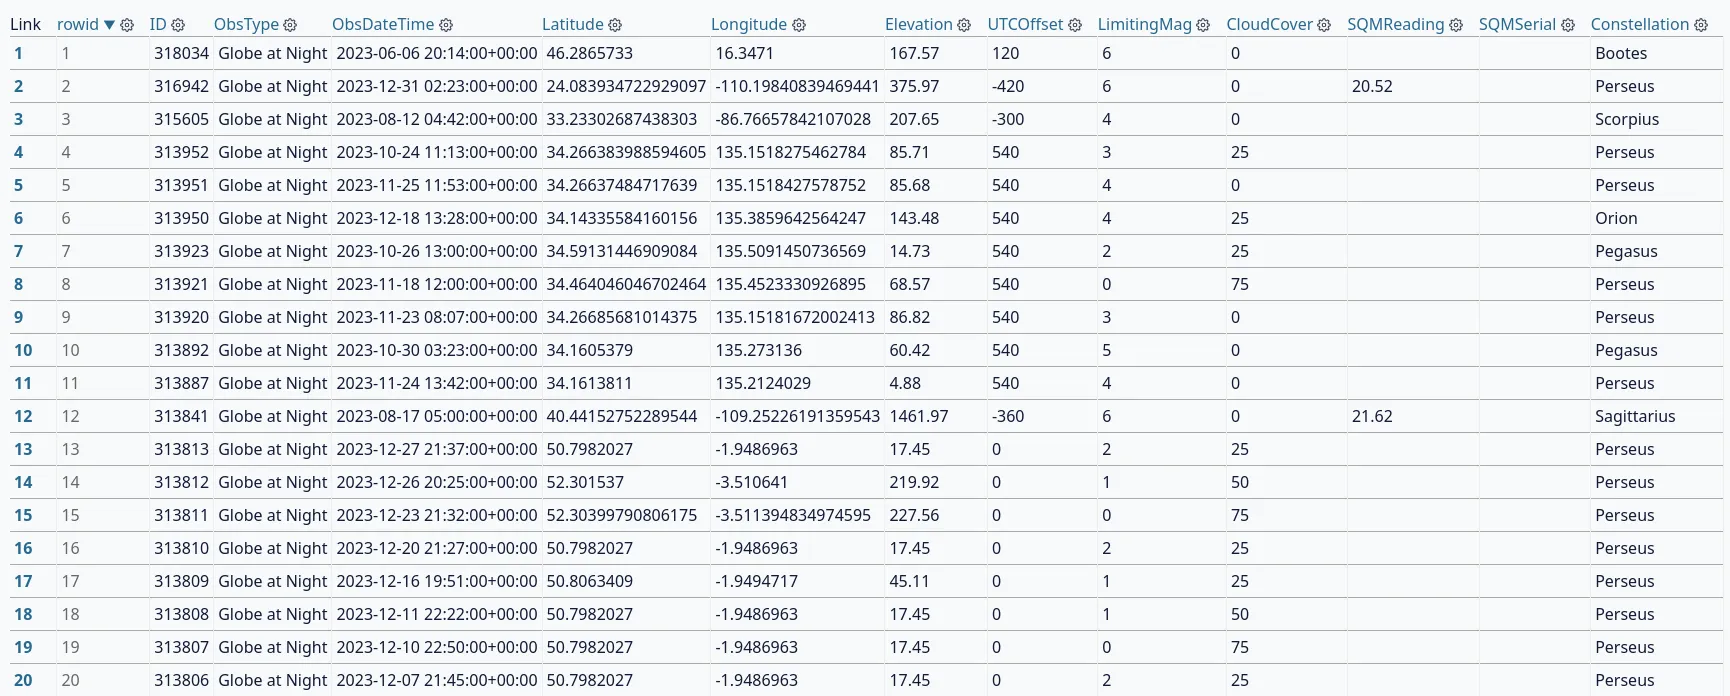The height and width of the screenshot is (696, 1730).
Task: Sort by the SQMSerial column header
Action: pyautogui.click(x=1518, y=24)
